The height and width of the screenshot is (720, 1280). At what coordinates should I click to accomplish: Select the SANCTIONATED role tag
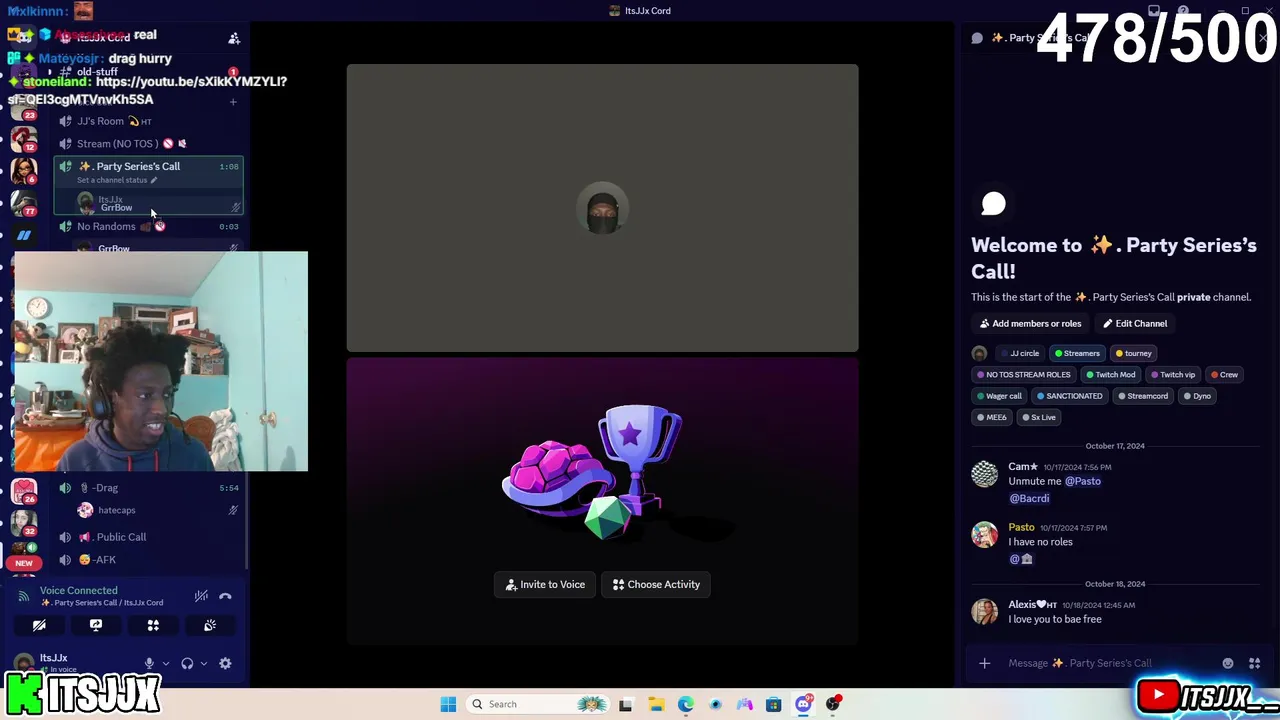tap(1069, 396)
